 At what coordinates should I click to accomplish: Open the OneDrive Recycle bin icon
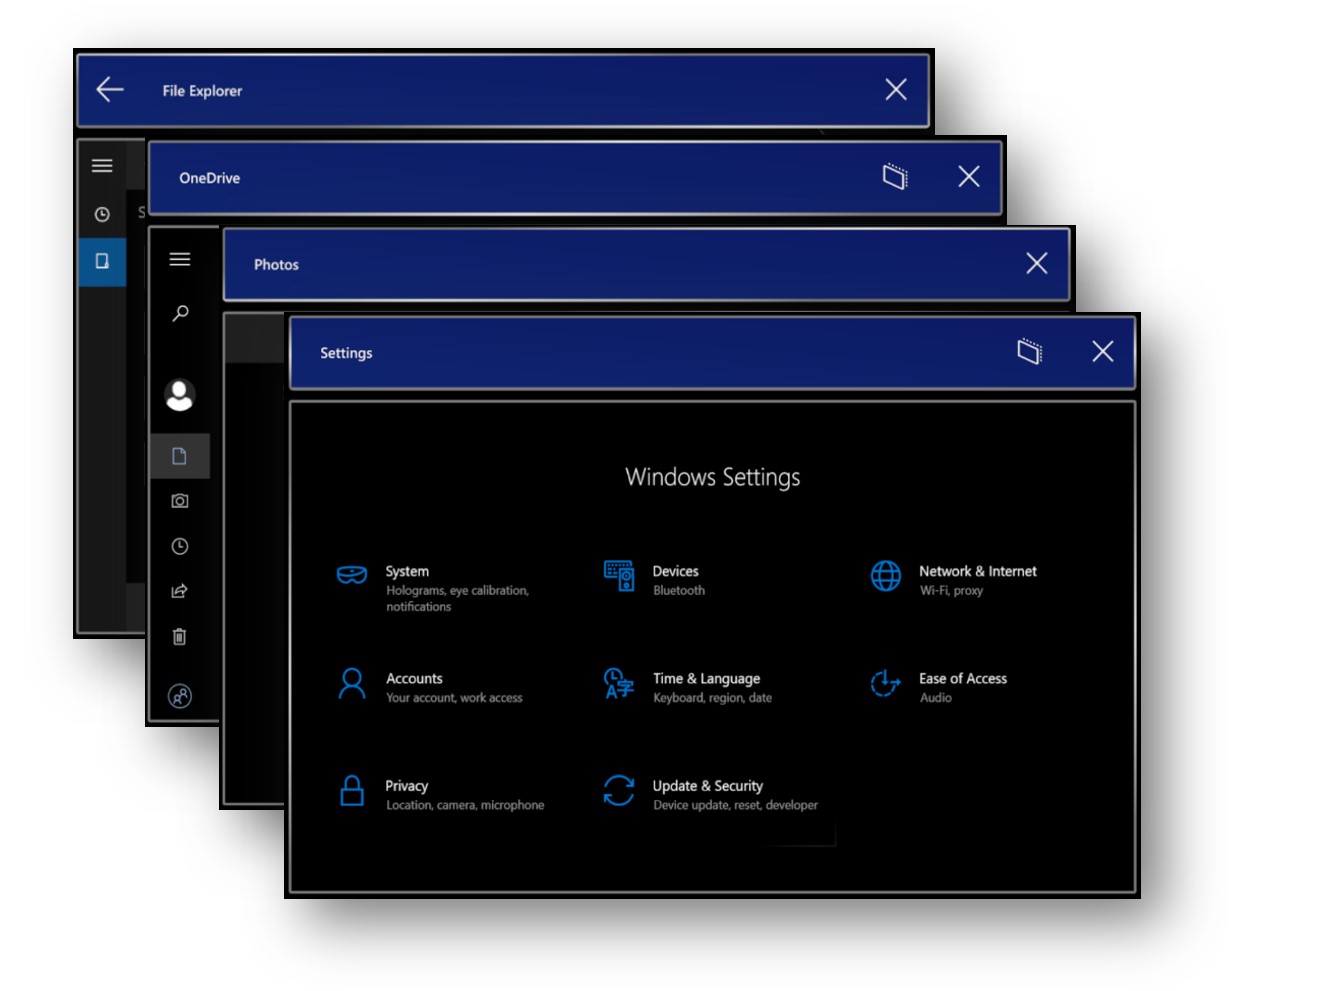pyautogui.click(x=180, y=637)
